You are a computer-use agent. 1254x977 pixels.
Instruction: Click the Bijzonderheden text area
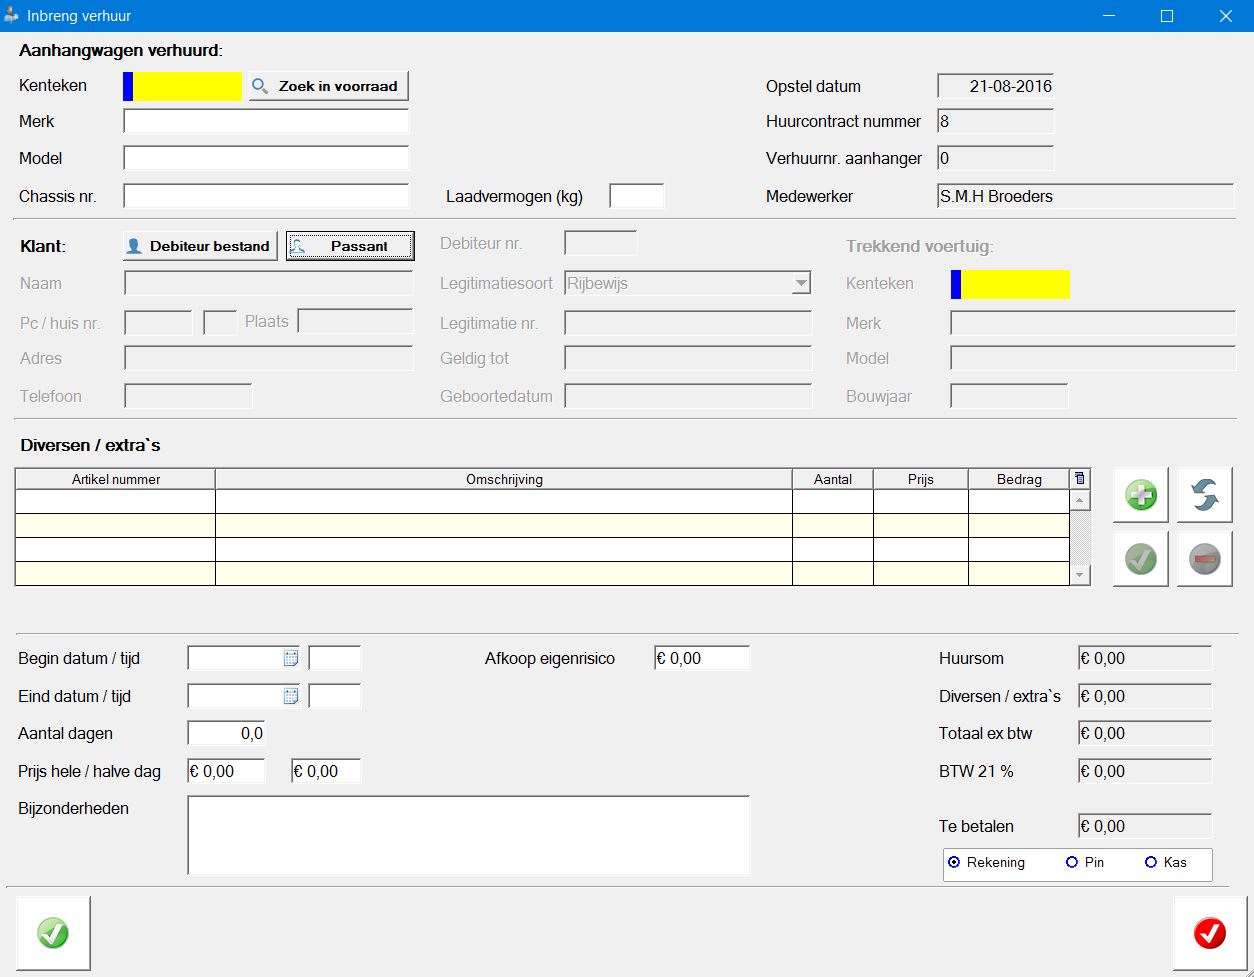pyautogui.click(x=468, y=835)
